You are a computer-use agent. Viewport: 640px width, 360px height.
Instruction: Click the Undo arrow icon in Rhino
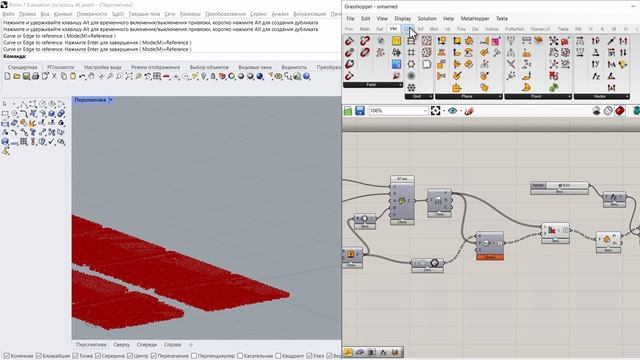(x=82, y=76)
